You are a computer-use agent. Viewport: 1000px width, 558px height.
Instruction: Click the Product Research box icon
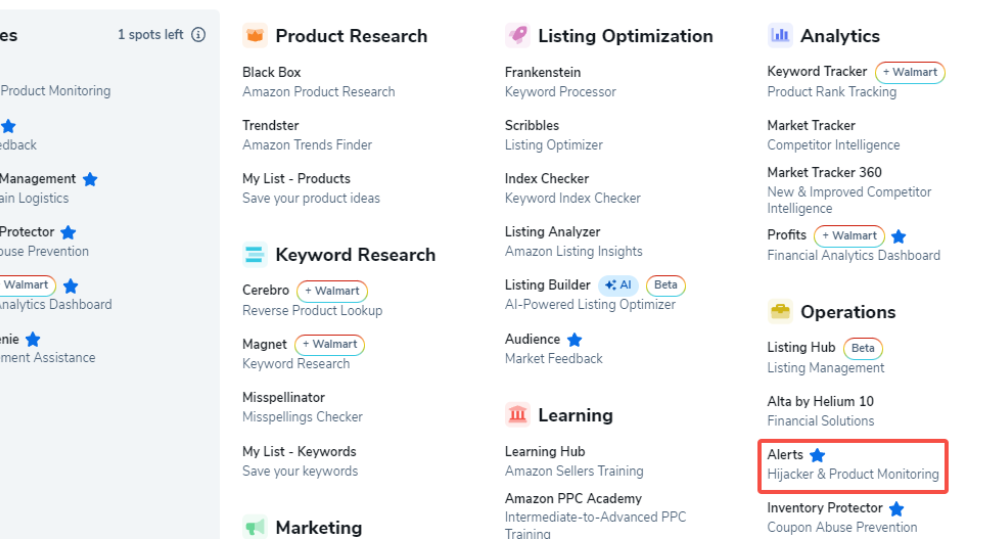pos(255,36)
